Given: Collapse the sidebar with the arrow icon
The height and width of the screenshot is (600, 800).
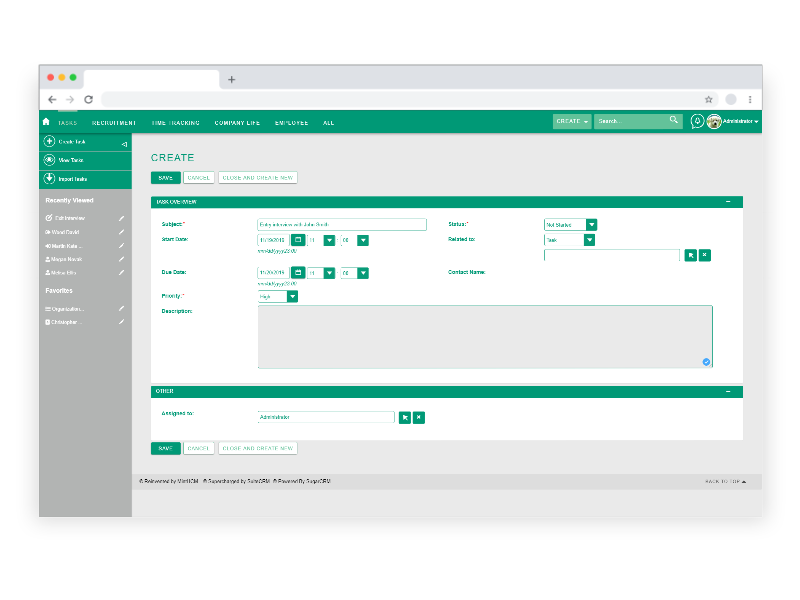Looking at the screenshot, I should (x=124, y=144).
